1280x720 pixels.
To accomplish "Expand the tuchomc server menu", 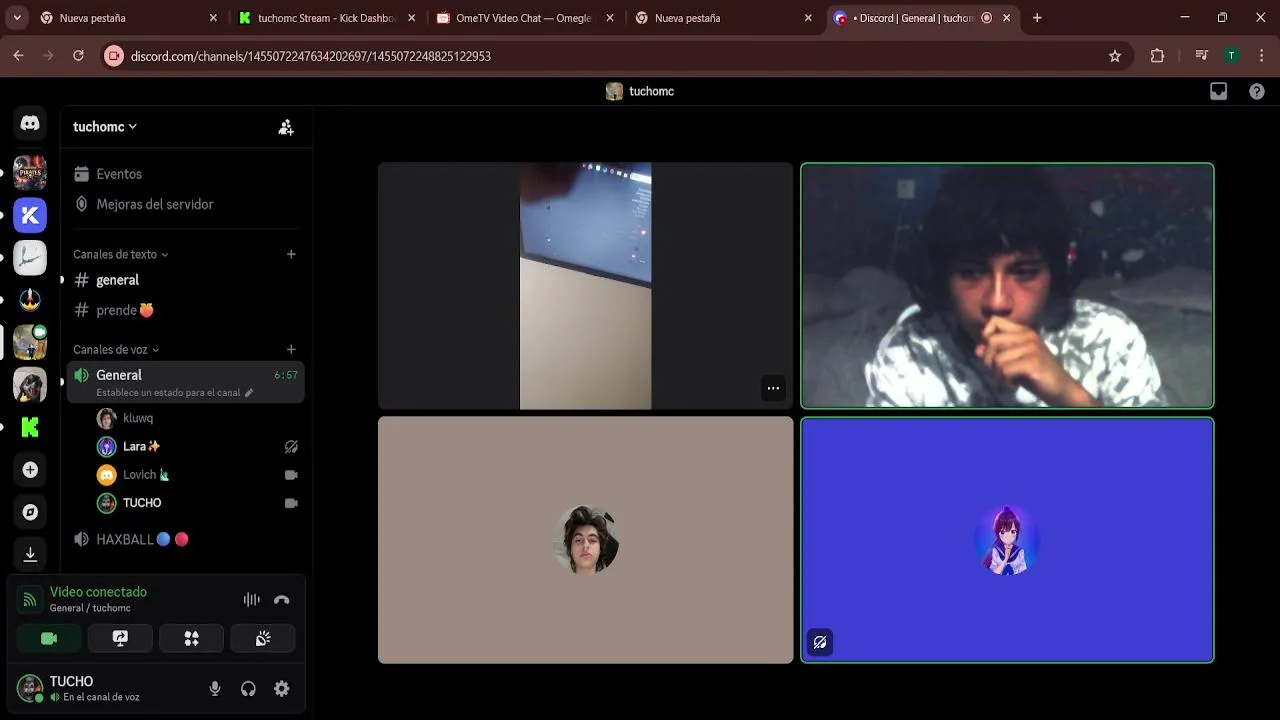I will click(105, 127).
